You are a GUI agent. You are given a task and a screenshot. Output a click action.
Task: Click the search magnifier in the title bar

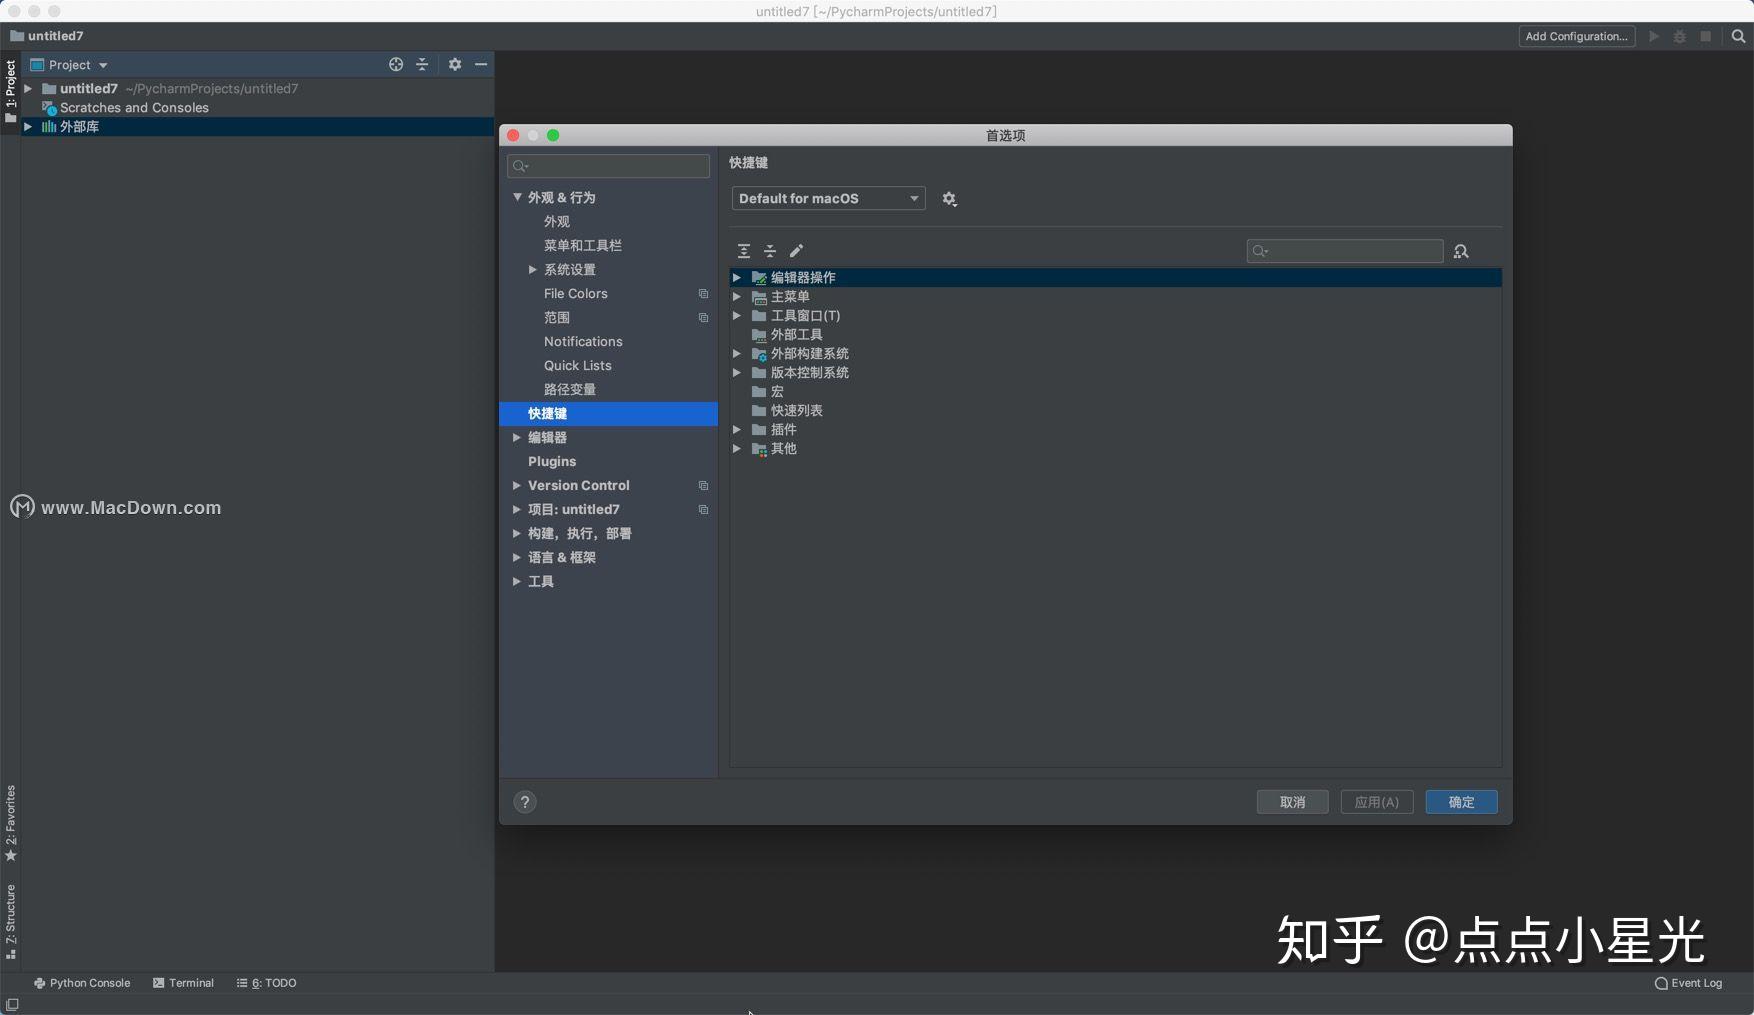[1738, 36]
